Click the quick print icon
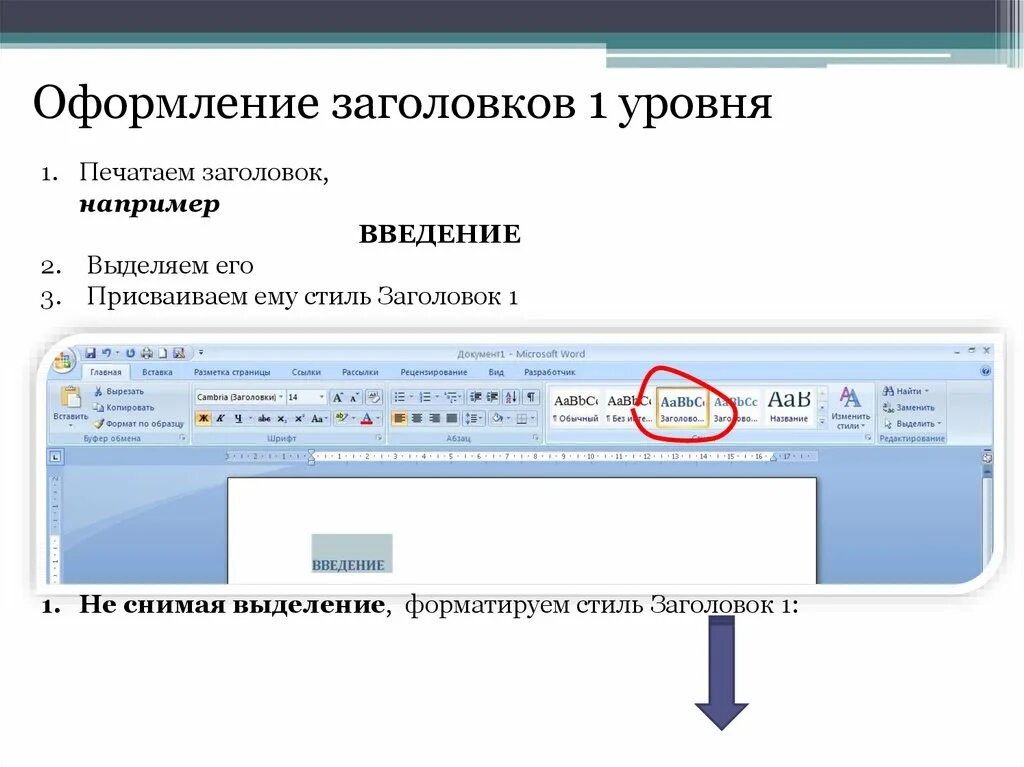 (x=147, y=353)
